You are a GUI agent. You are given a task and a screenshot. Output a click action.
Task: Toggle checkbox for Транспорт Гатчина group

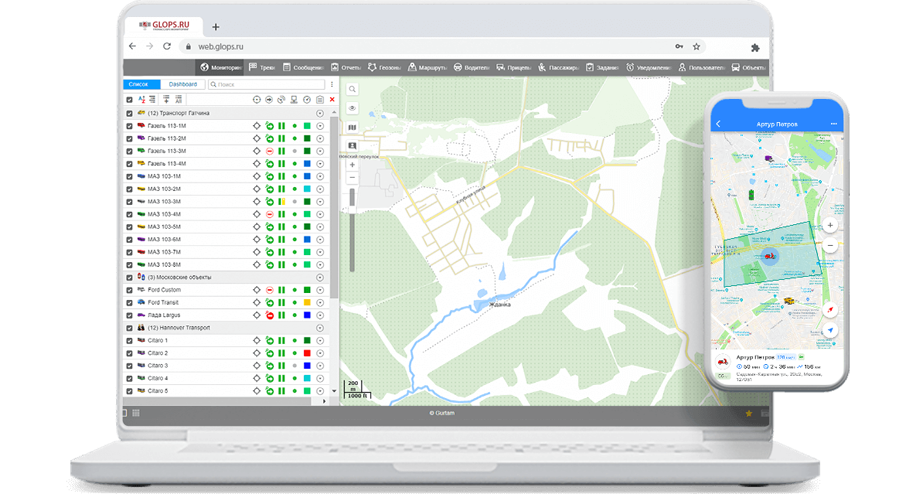click(x=129, y=113)
